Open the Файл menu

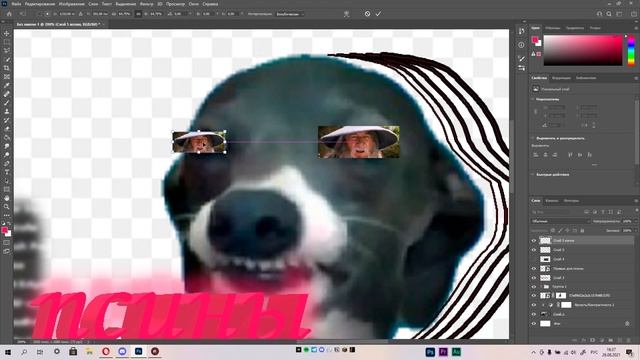16,4
